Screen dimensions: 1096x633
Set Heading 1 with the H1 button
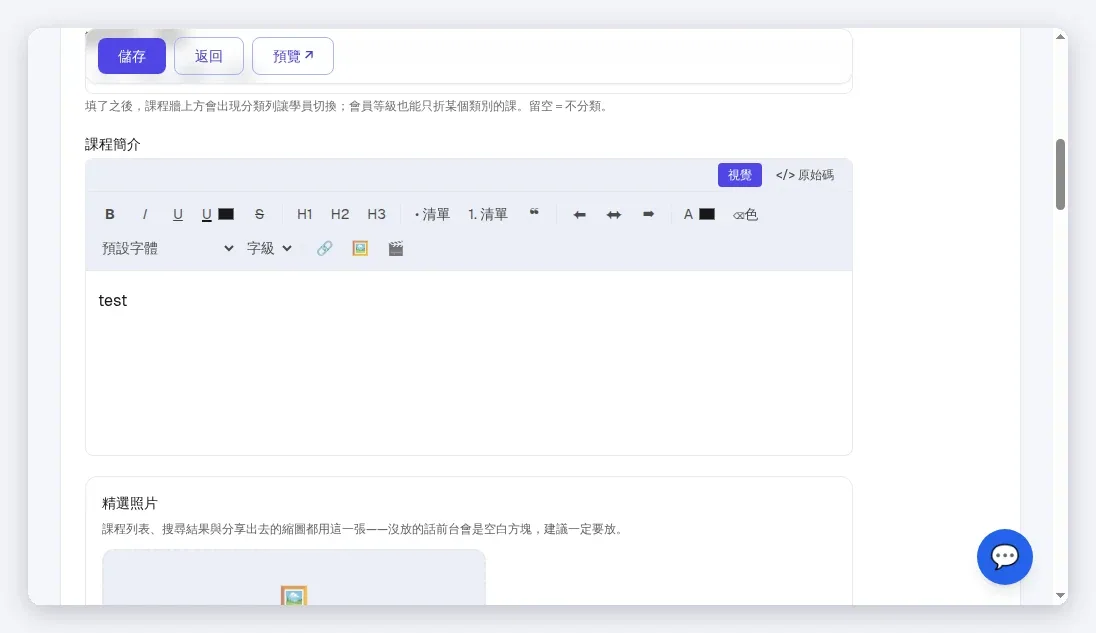click(304, 214)
